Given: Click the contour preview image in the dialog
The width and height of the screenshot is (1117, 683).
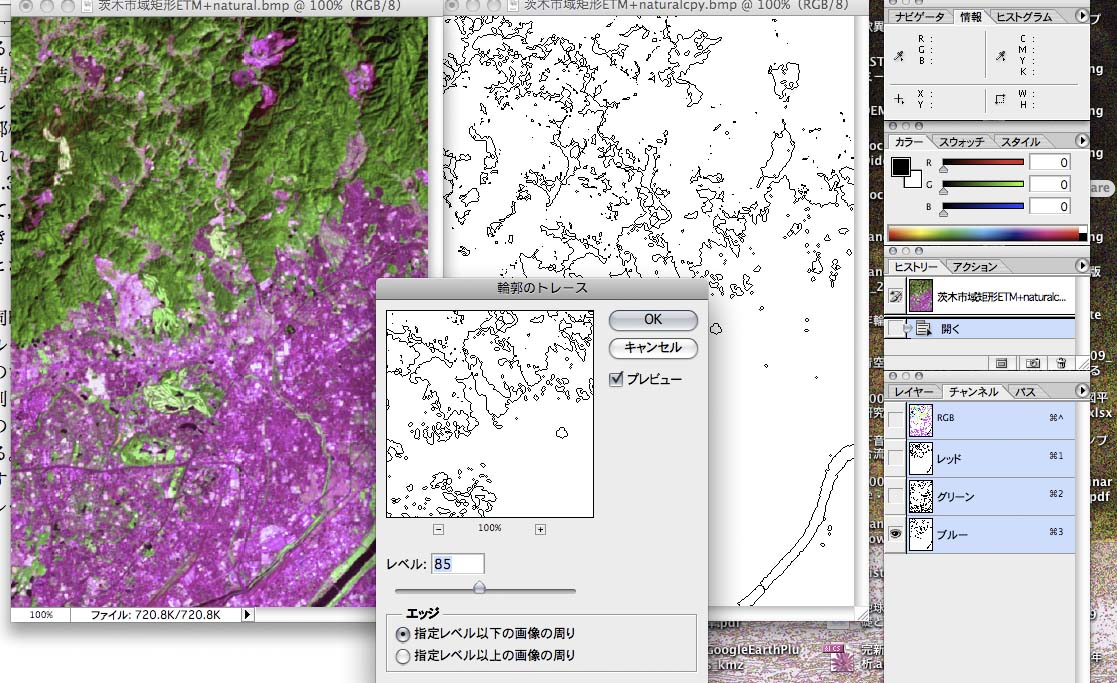Looking at the screenshot, I should coord(489,414).
